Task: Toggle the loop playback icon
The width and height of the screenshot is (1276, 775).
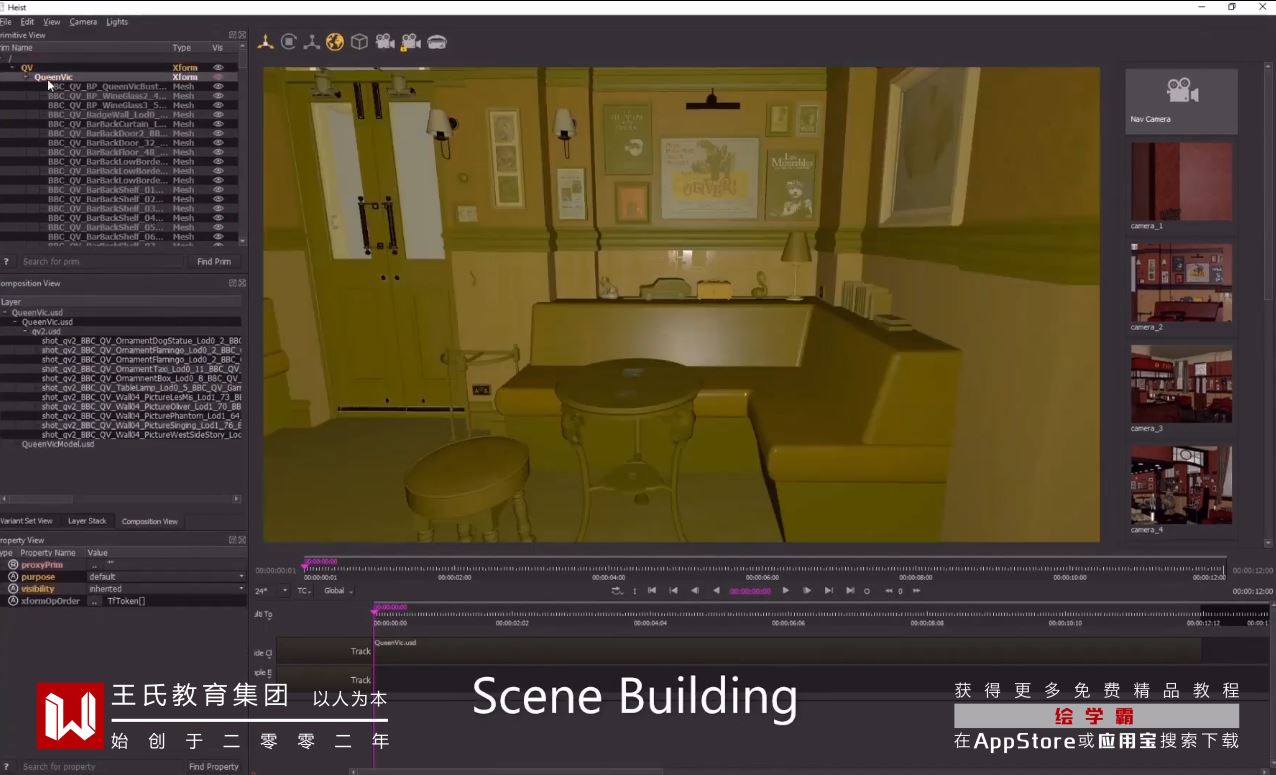Action: 617,591
